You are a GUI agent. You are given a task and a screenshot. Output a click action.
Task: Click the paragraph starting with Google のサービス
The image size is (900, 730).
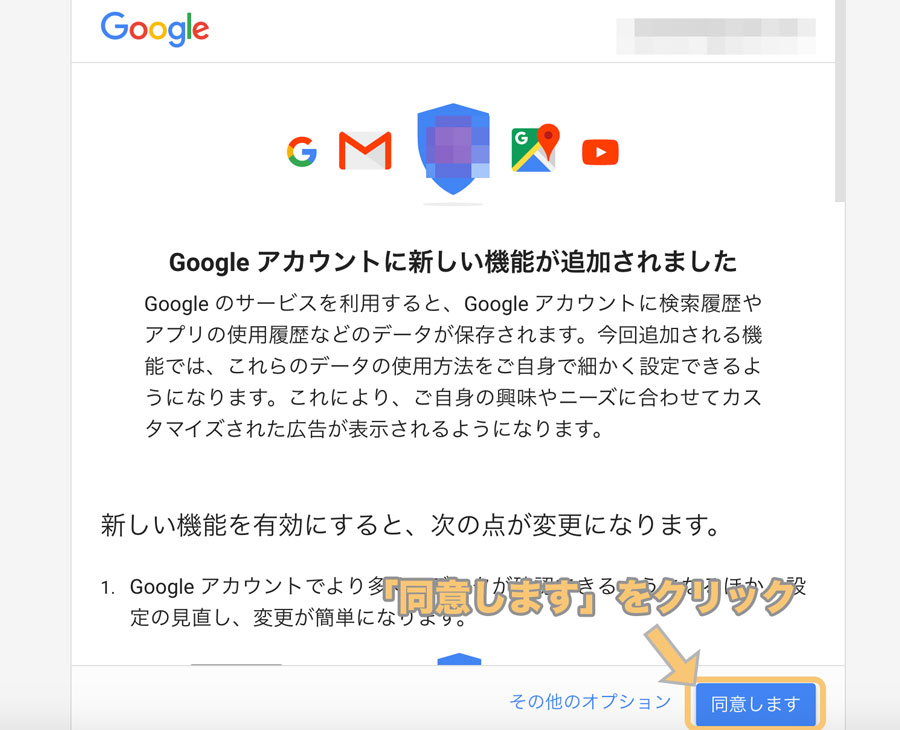[453, 366]
